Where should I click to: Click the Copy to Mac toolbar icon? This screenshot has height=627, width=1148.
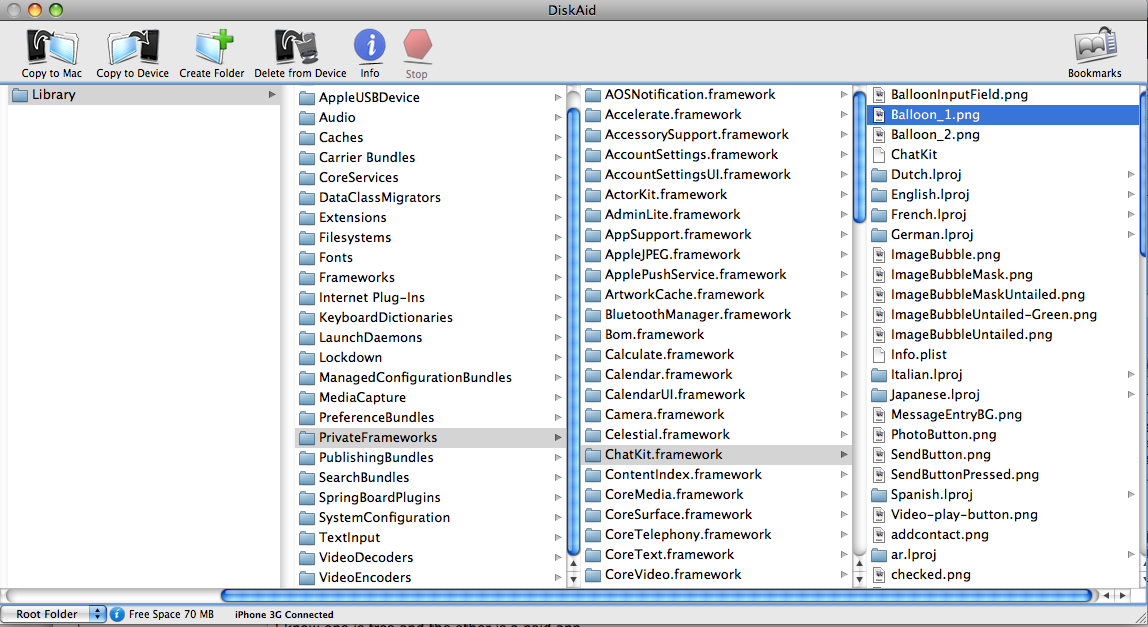51,47
